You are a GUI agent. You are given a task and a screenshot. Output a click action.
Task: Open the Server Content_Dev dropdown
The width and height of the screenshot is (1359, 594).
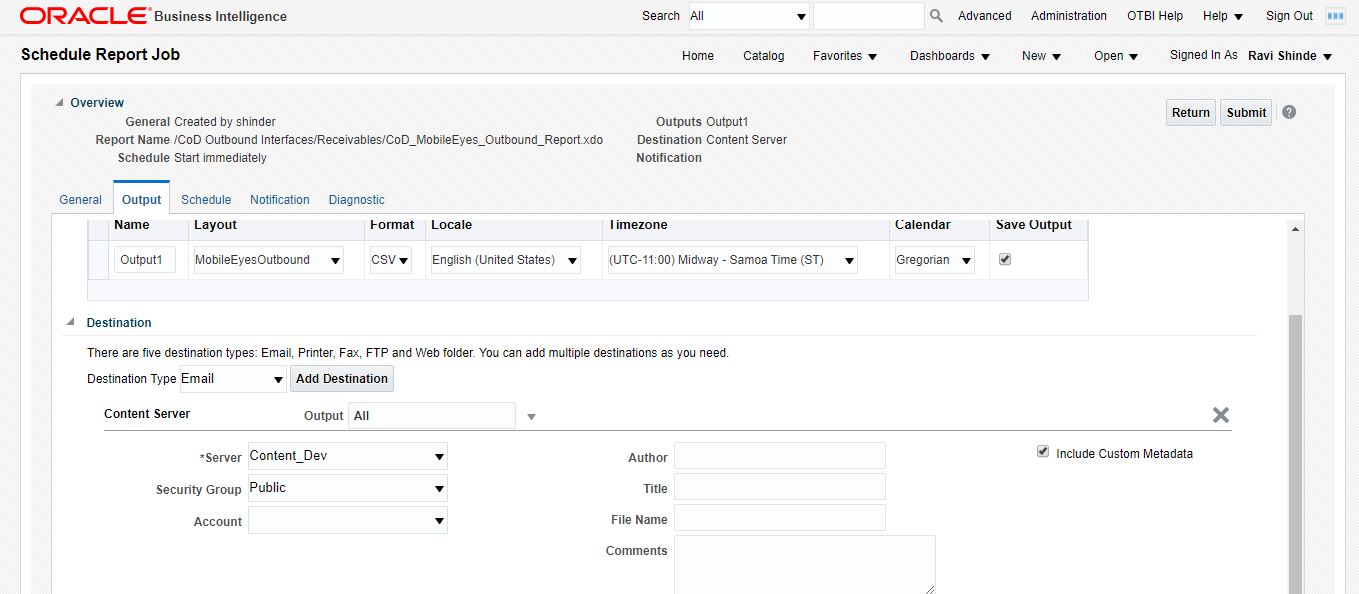pos(347,456)
